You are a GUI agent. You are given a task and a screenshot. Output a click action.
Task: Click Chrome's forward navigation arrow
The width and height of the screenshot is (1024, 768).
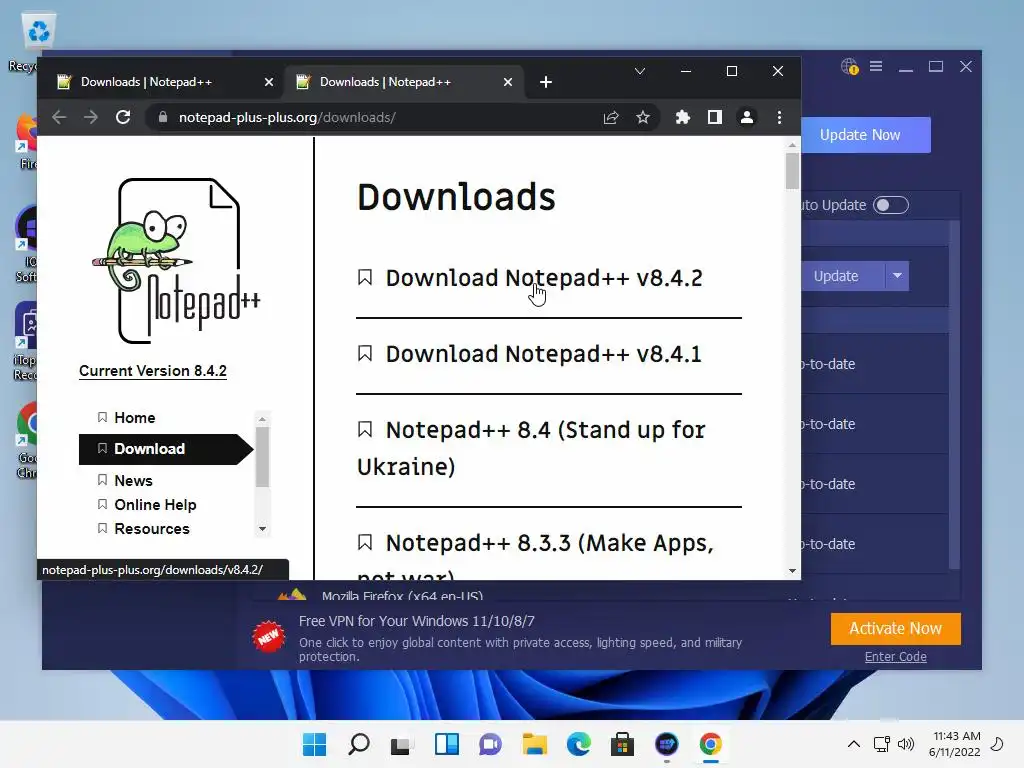click(x=91, y=118)
